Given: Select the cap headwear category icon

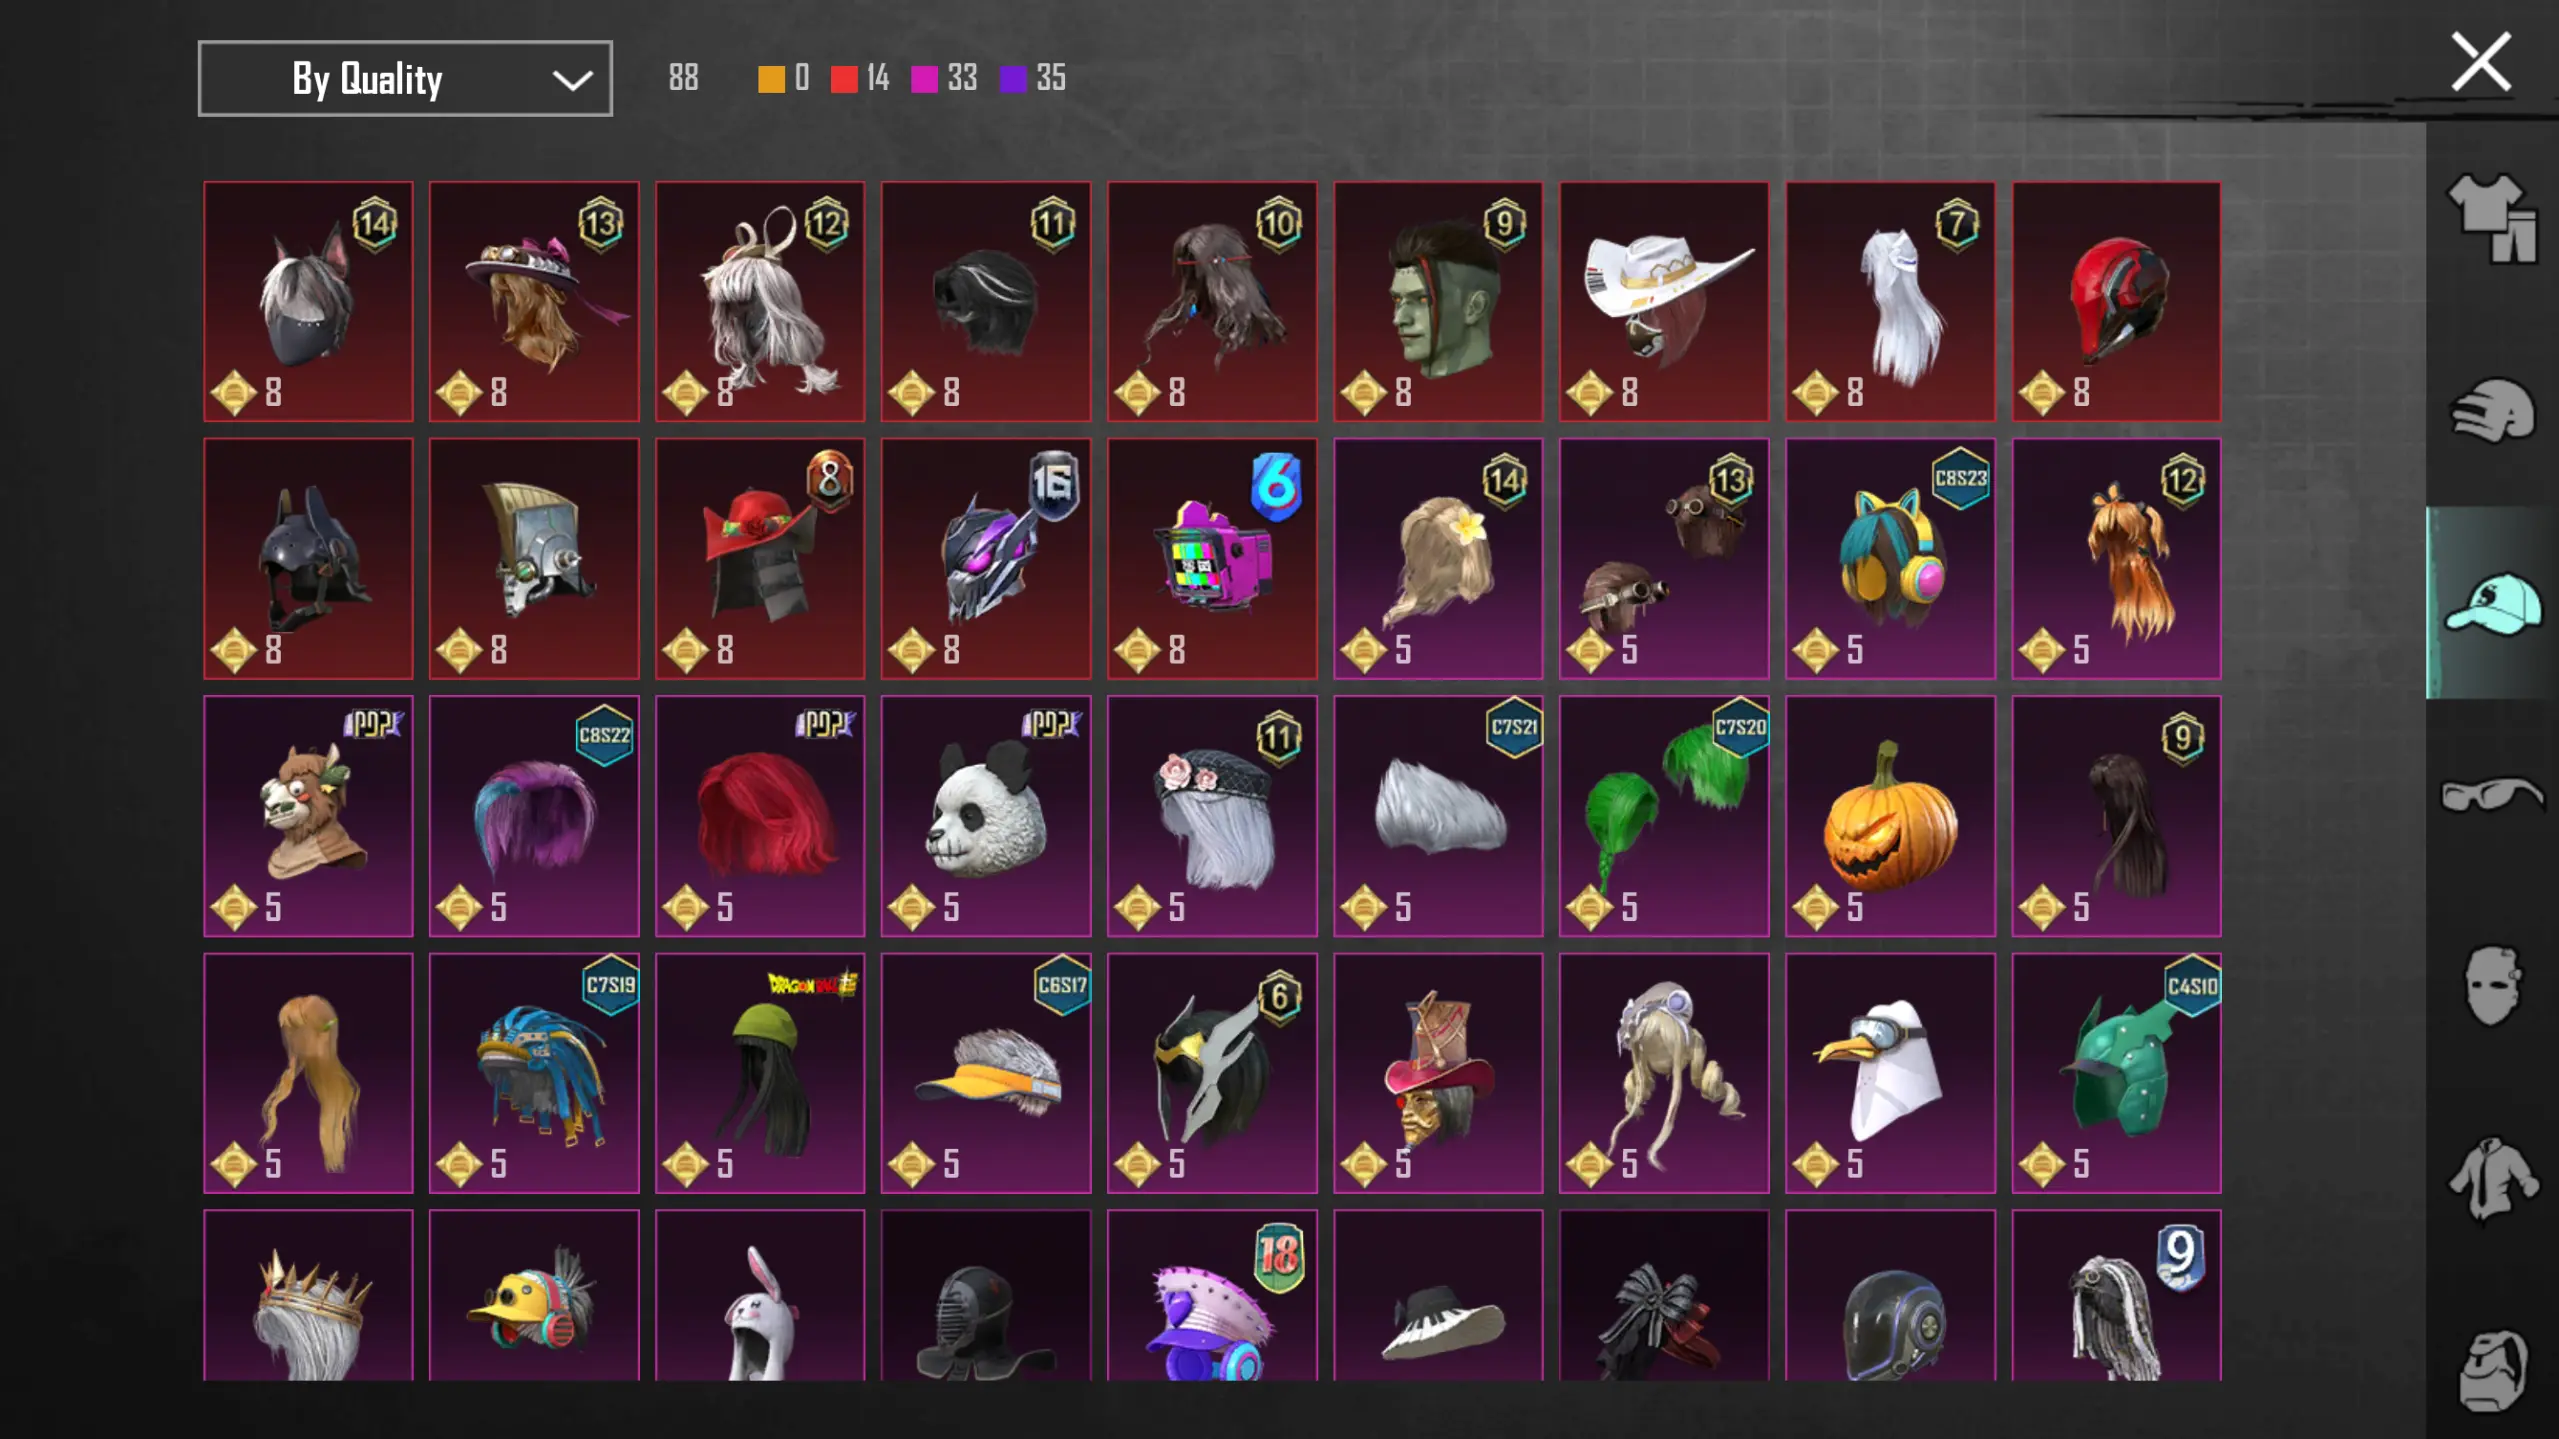Looking at the screenshot, I should click(x=2492, y=603).
